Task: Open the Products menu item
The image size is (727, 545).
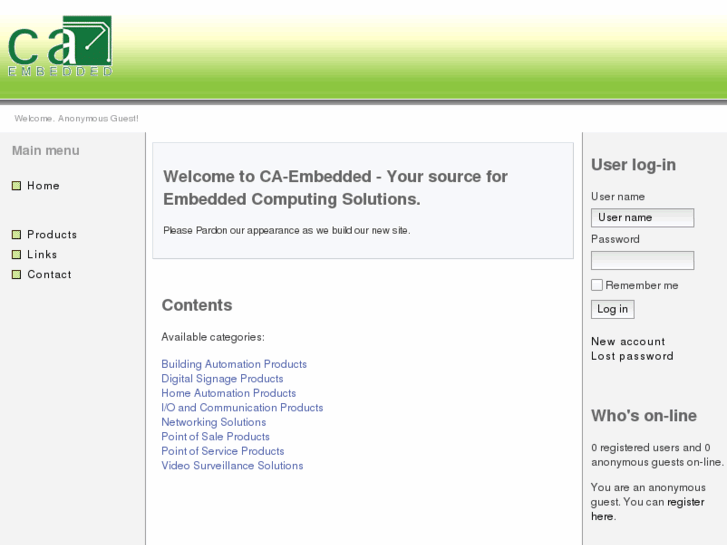Action: 52,235
